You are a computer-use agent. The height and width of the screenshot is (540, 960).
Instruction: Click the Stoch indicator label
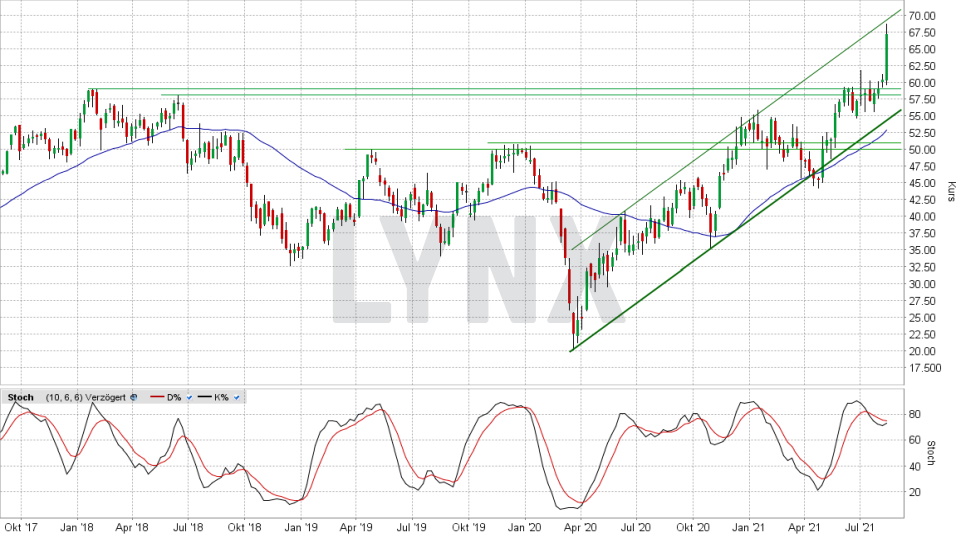(20, 398)
